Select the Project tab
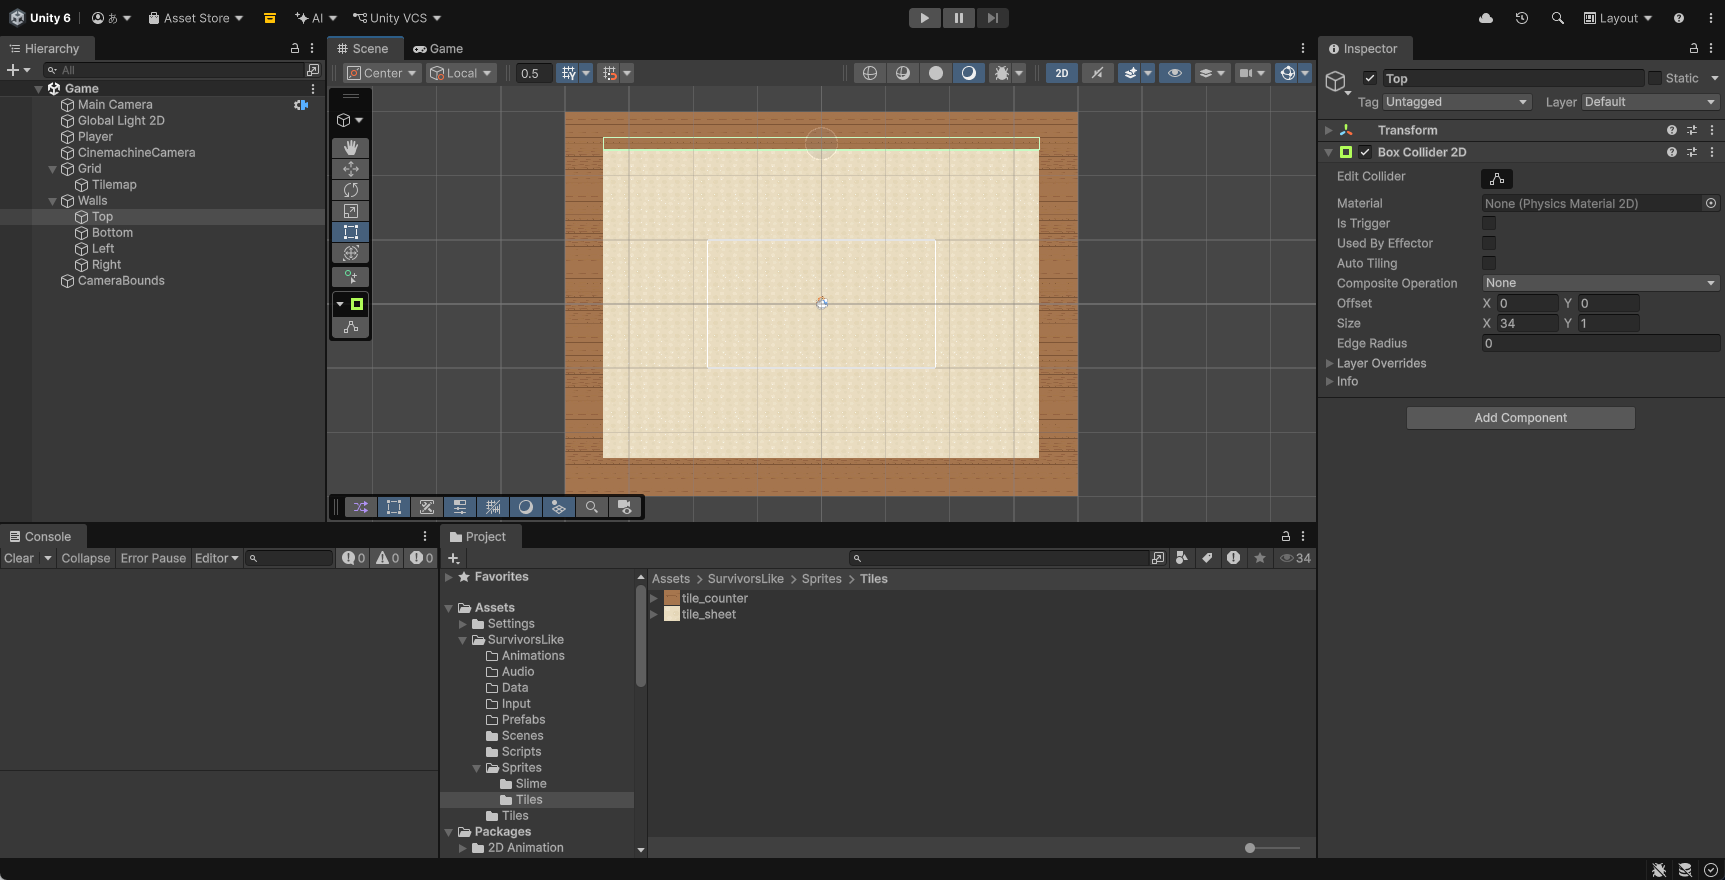 [478, 537]
